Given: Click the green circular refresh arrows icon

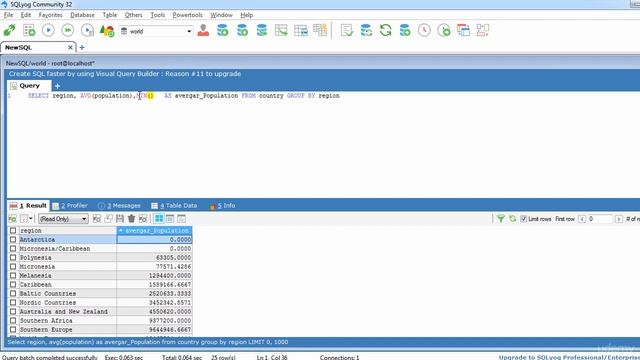Looking at the screenshot, I should 385,30.
